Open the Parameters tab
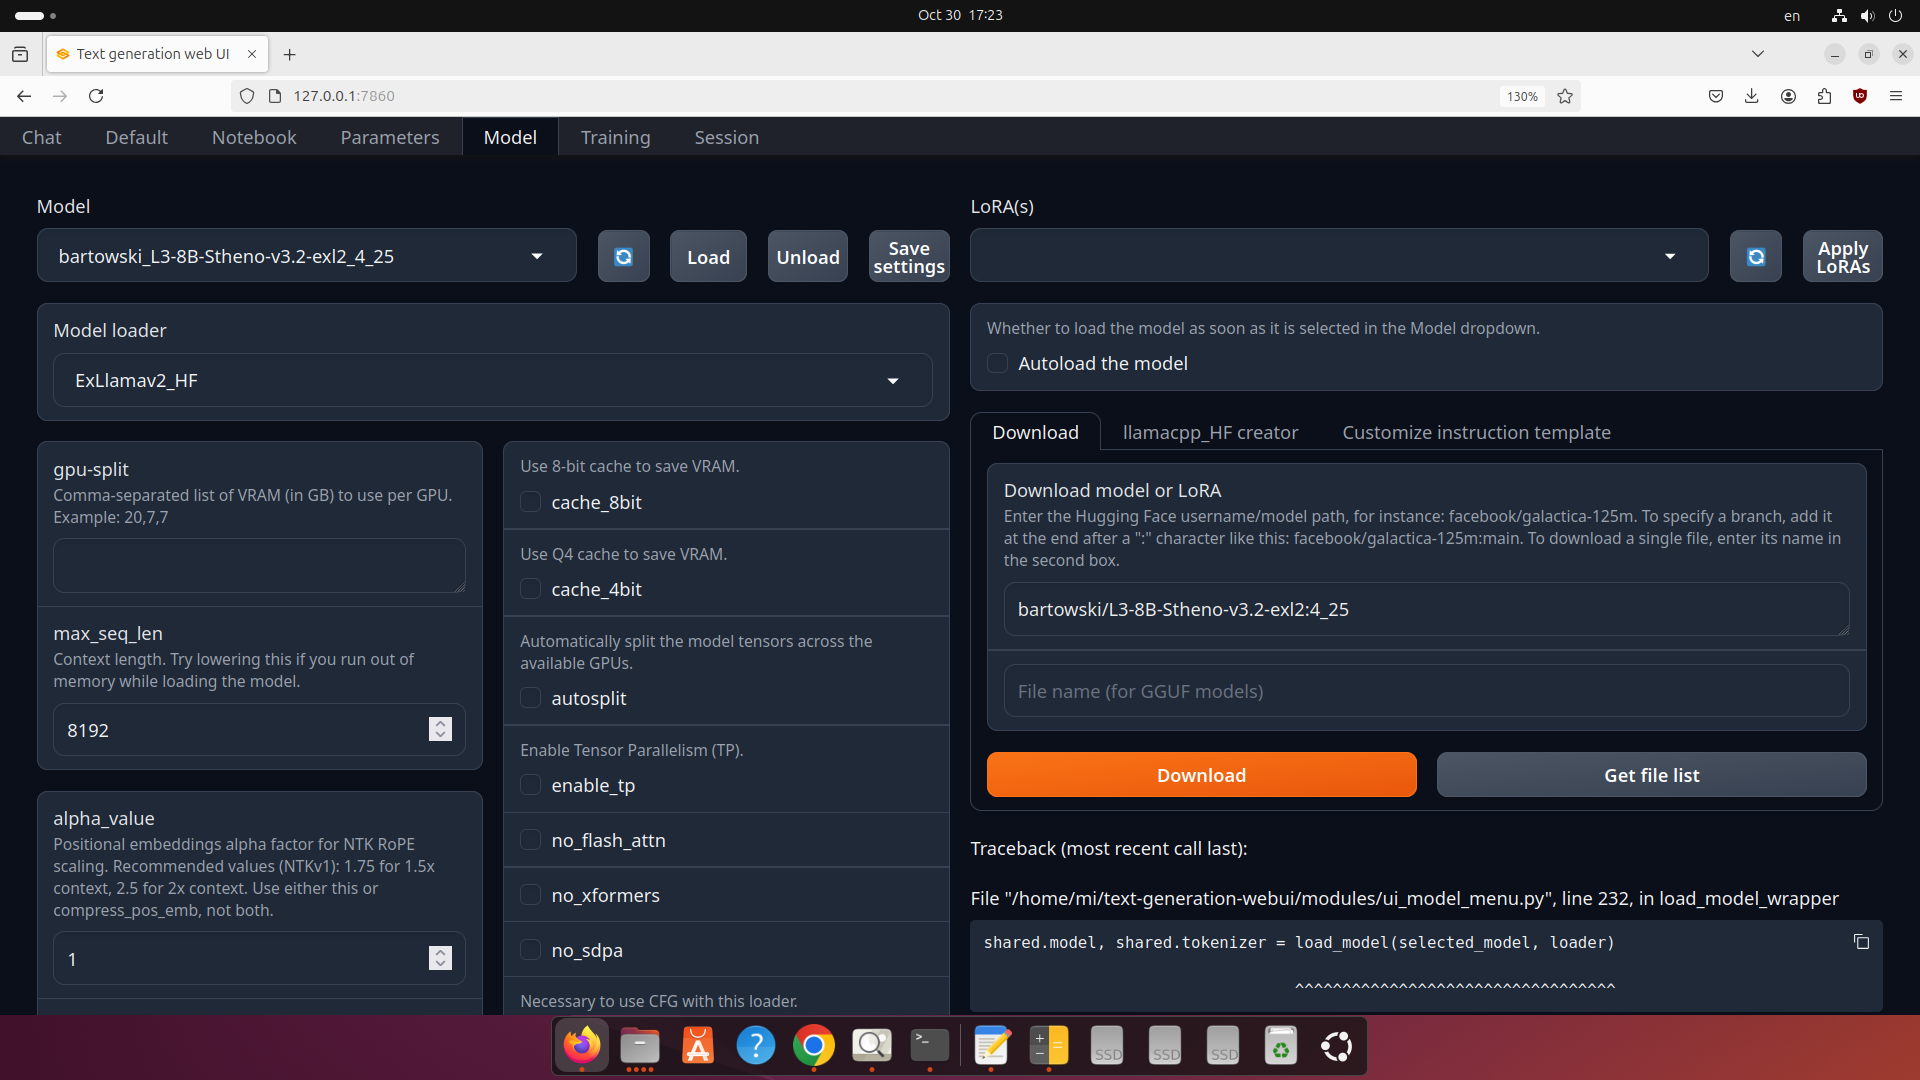The image size is (1920, 1080). click(x=390, y=137)
